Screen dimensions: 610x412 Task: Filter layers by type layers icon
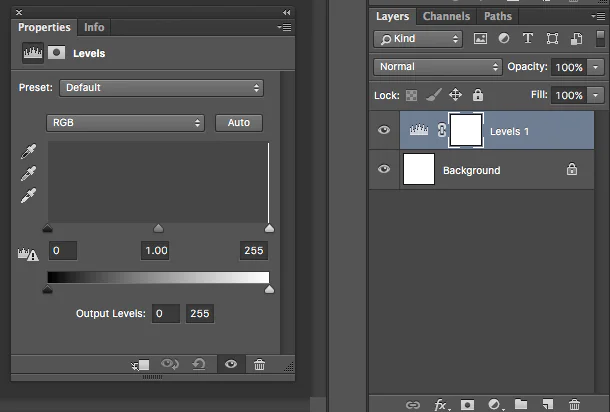(x=528, y=38)
